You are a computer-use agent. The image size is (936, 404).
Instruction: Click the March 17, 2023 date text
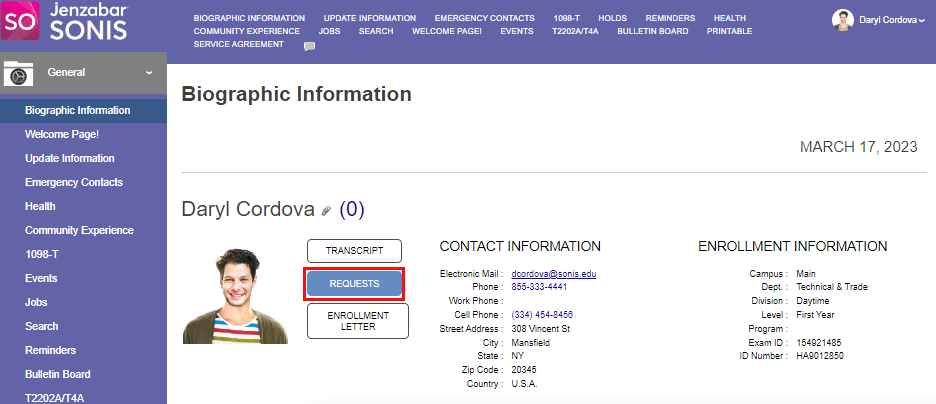(858, 147)
